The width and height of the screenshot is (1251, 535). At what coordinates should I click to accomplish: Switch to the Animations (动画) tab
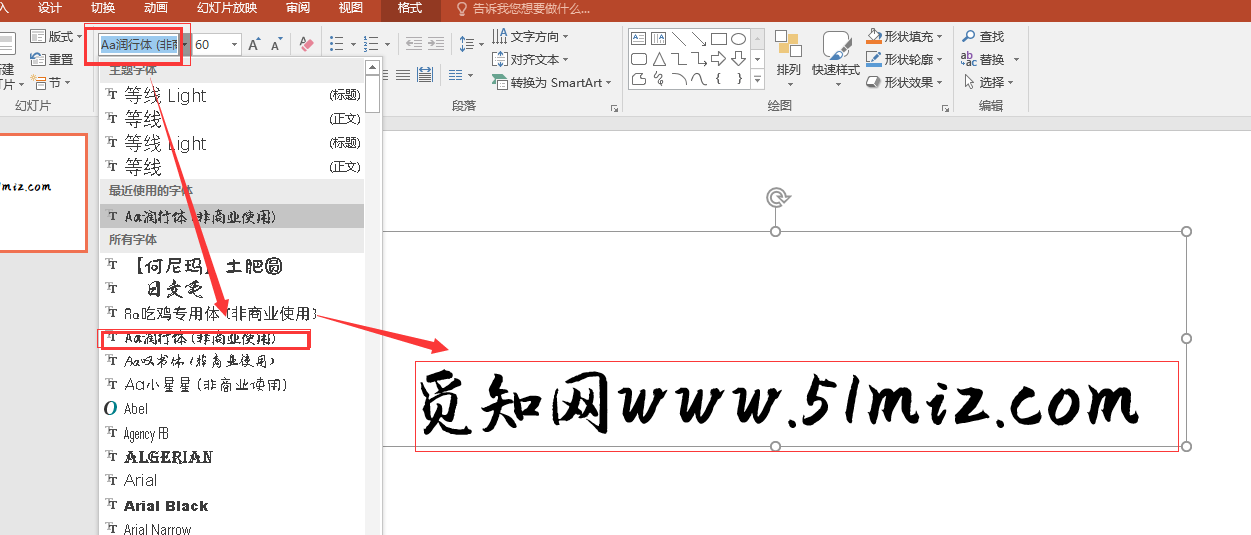tap(155, 8)
